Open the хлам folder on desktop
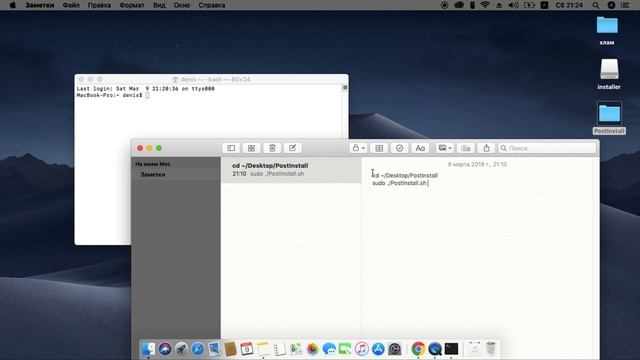The image size is (640, 360). click(607, 30)
